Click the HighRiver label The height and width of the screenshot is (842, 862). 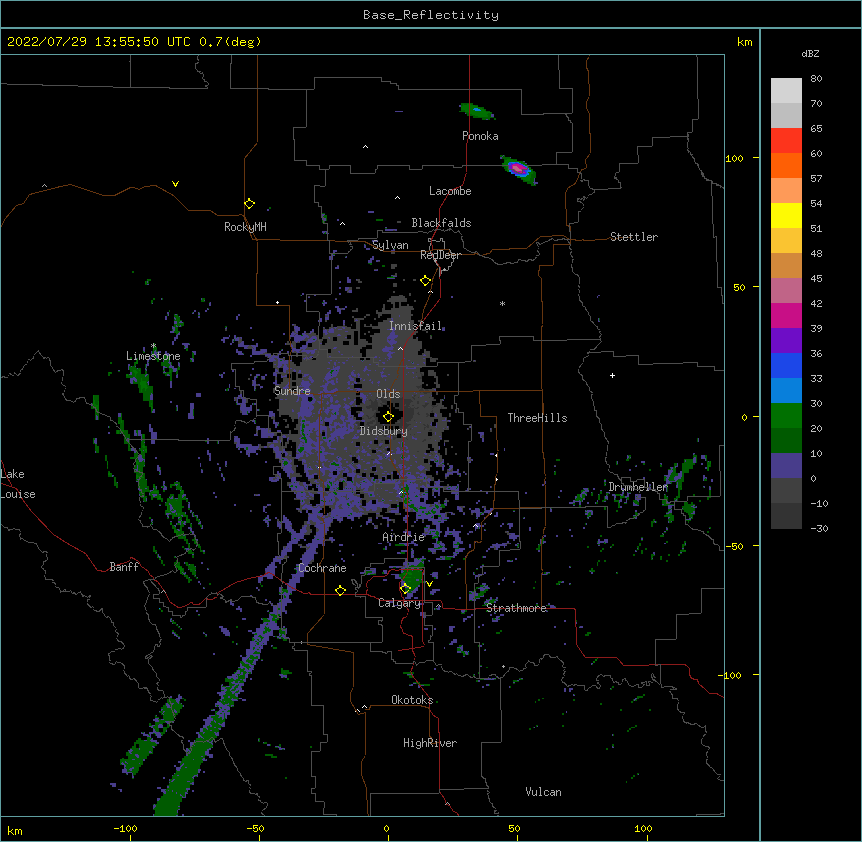(430, 743)
